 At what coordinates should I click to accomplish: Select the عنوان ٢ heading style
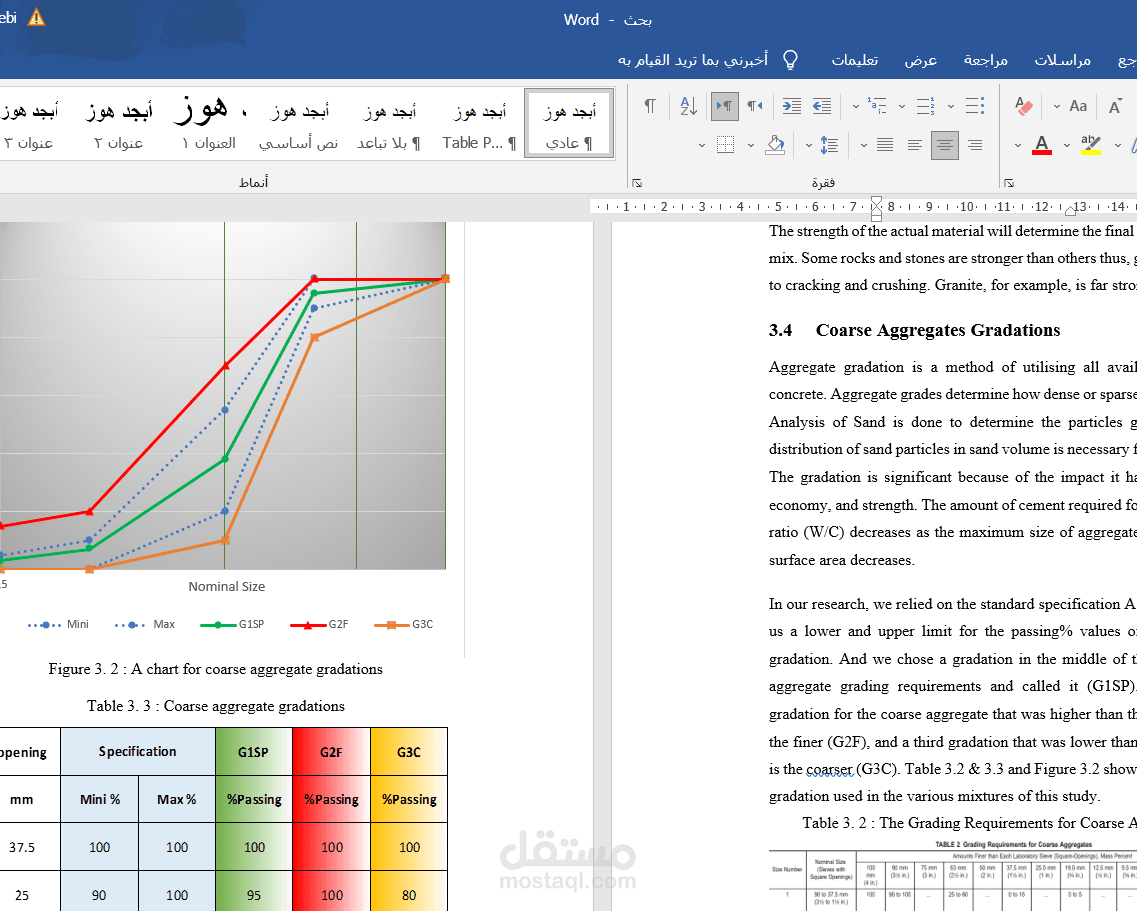point(118,124)
